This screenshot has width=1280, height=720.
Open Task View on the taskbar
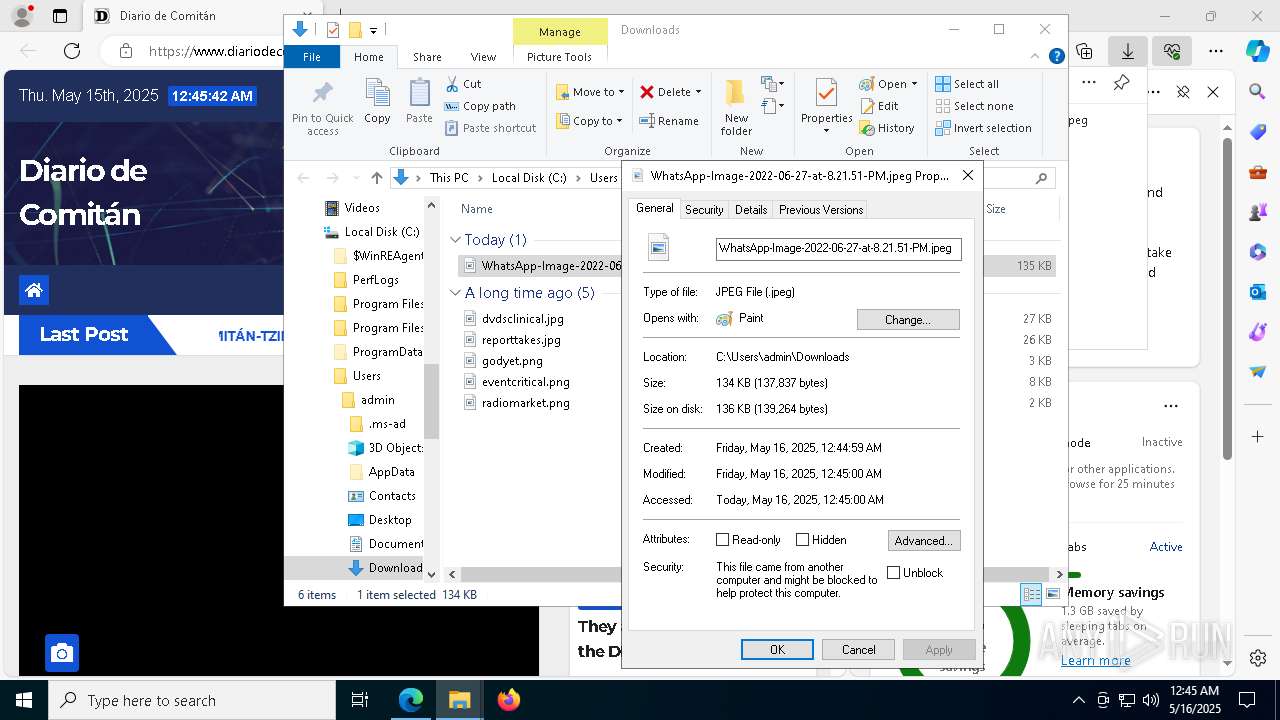[x=360, y=700]
